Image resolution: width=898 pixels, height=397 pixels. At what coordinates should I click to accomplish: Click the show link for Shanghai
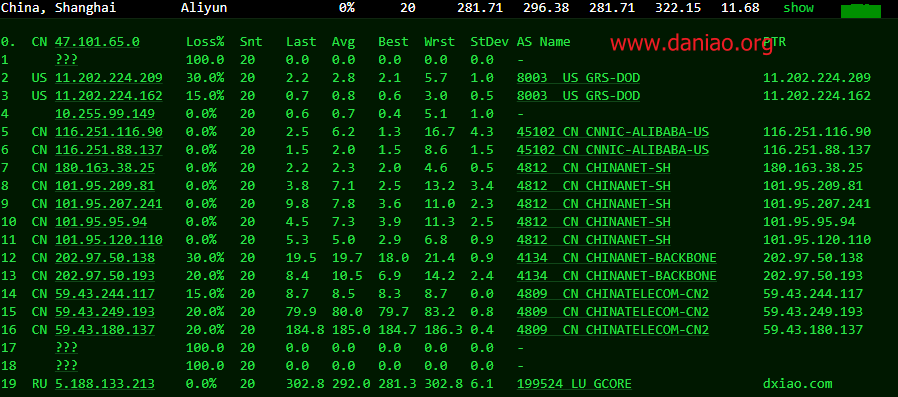798,7
